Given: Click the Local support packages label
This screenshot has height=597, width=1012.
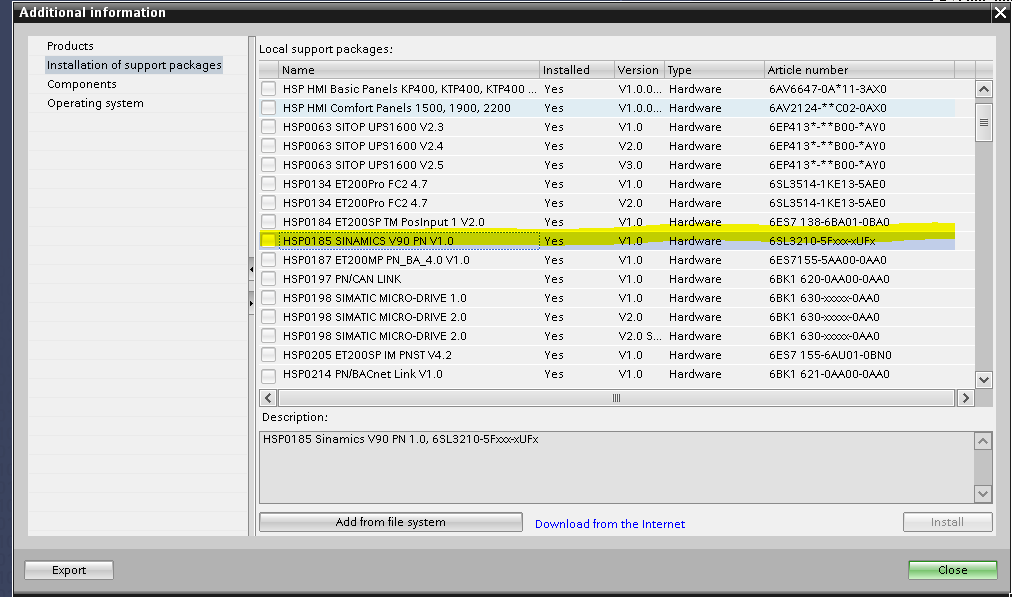Looking at the screenshot, I should point(326,49).
